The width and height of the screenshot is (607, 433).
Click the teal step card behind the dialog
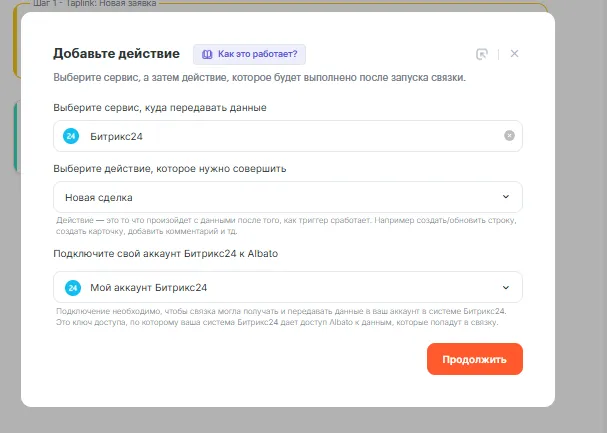coord(16,138)
